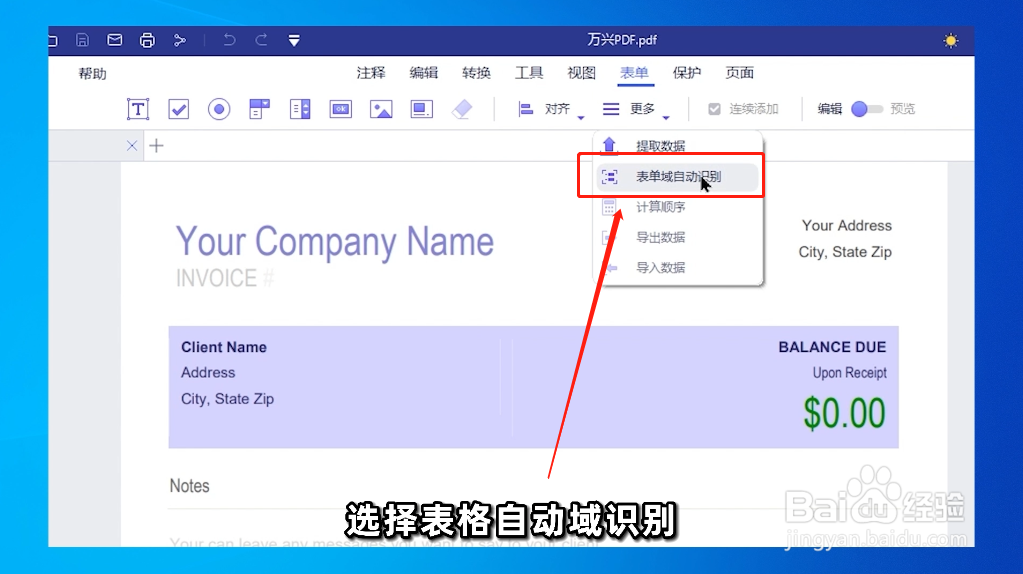Open the 页面 tab

(740, 73)
